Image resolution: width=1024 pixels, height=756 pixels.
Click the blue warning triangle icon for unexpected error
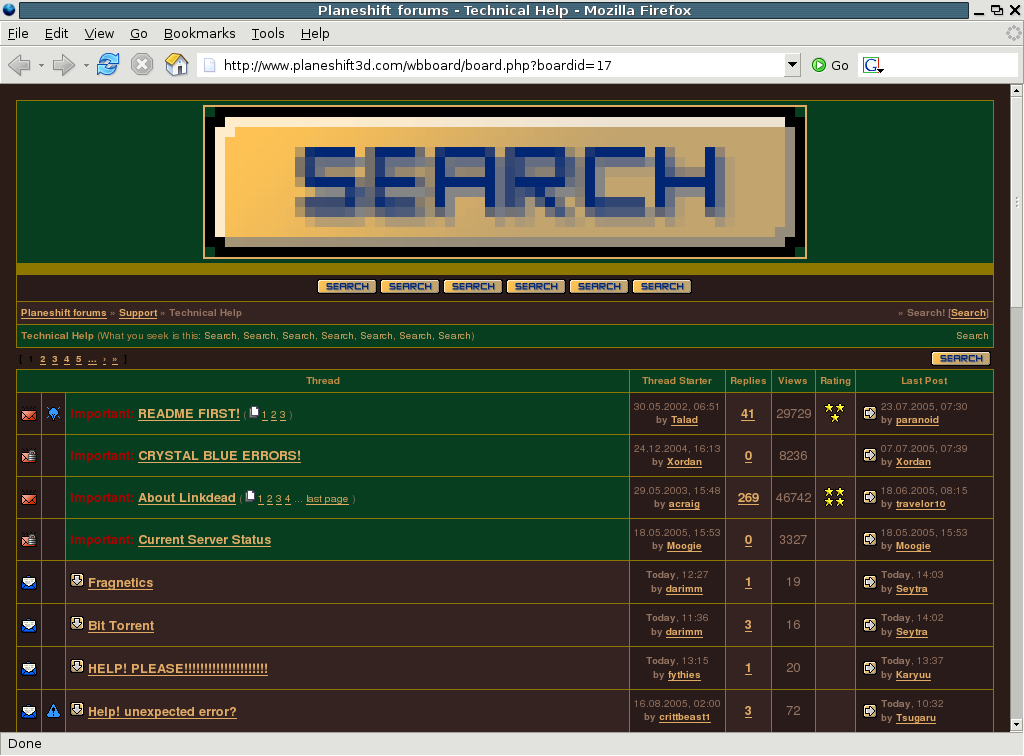(54, 711)
